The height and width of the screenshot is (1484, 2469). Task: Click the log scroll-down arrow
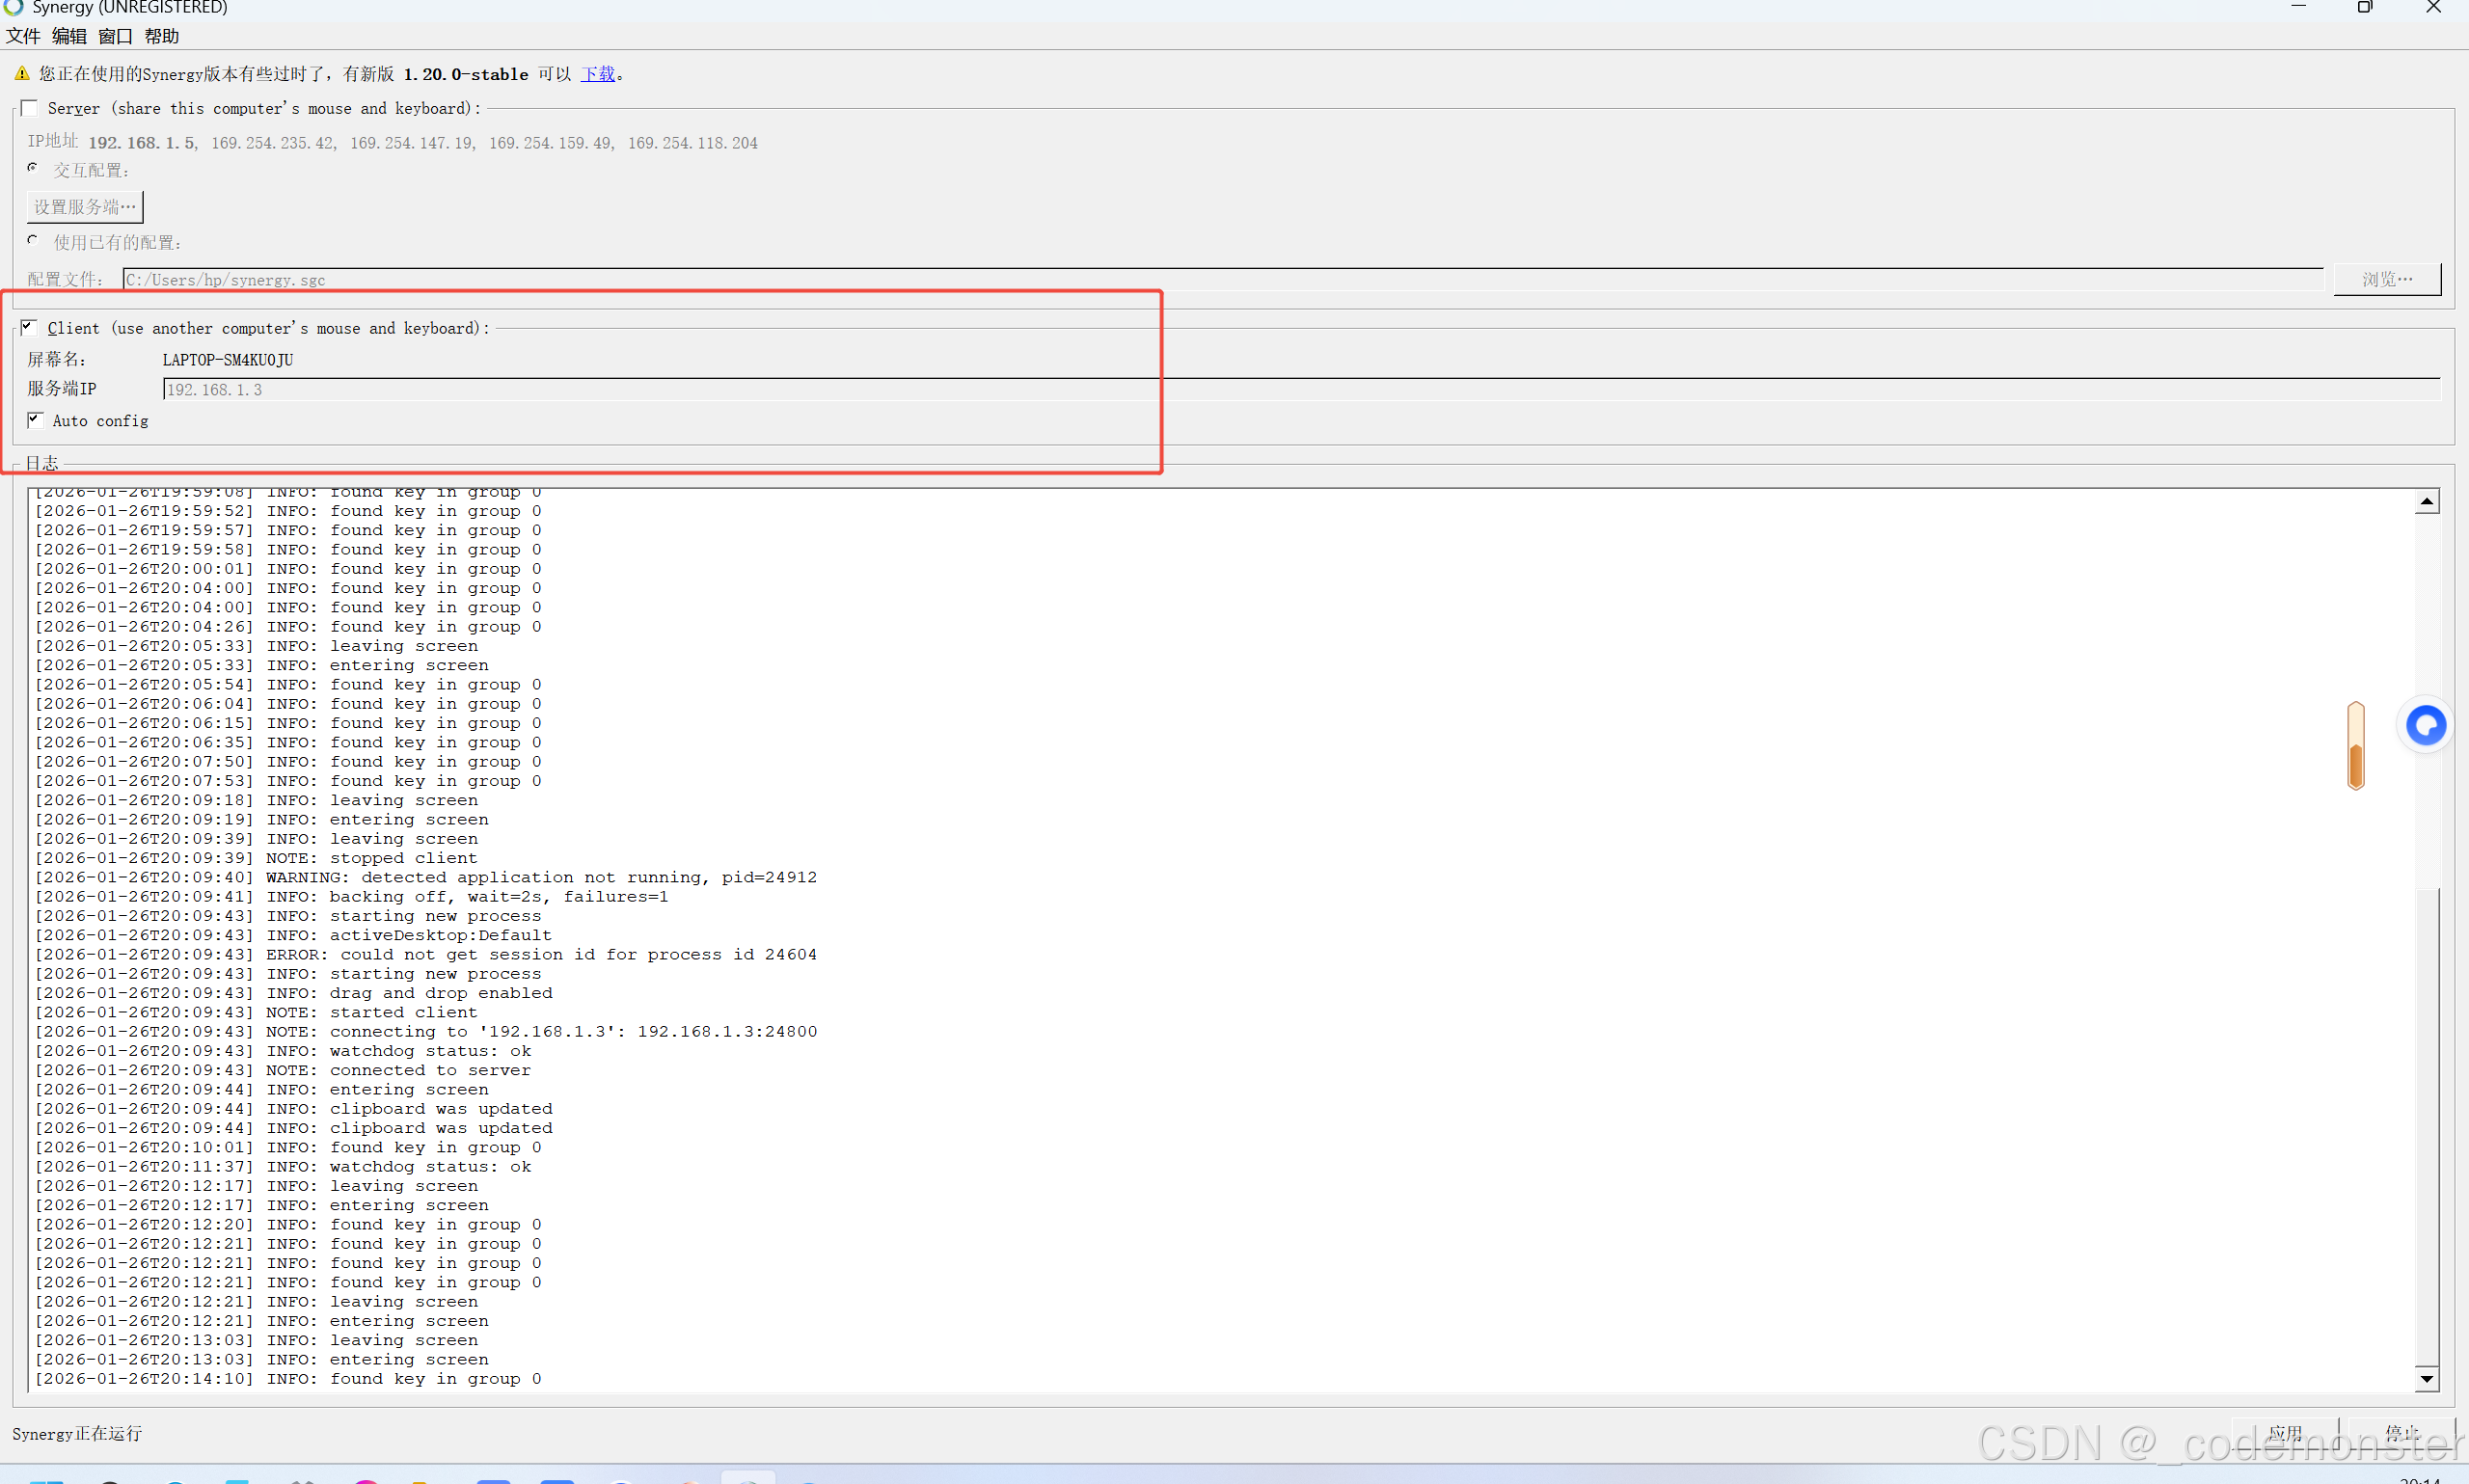click(x=2426, y=1379)
